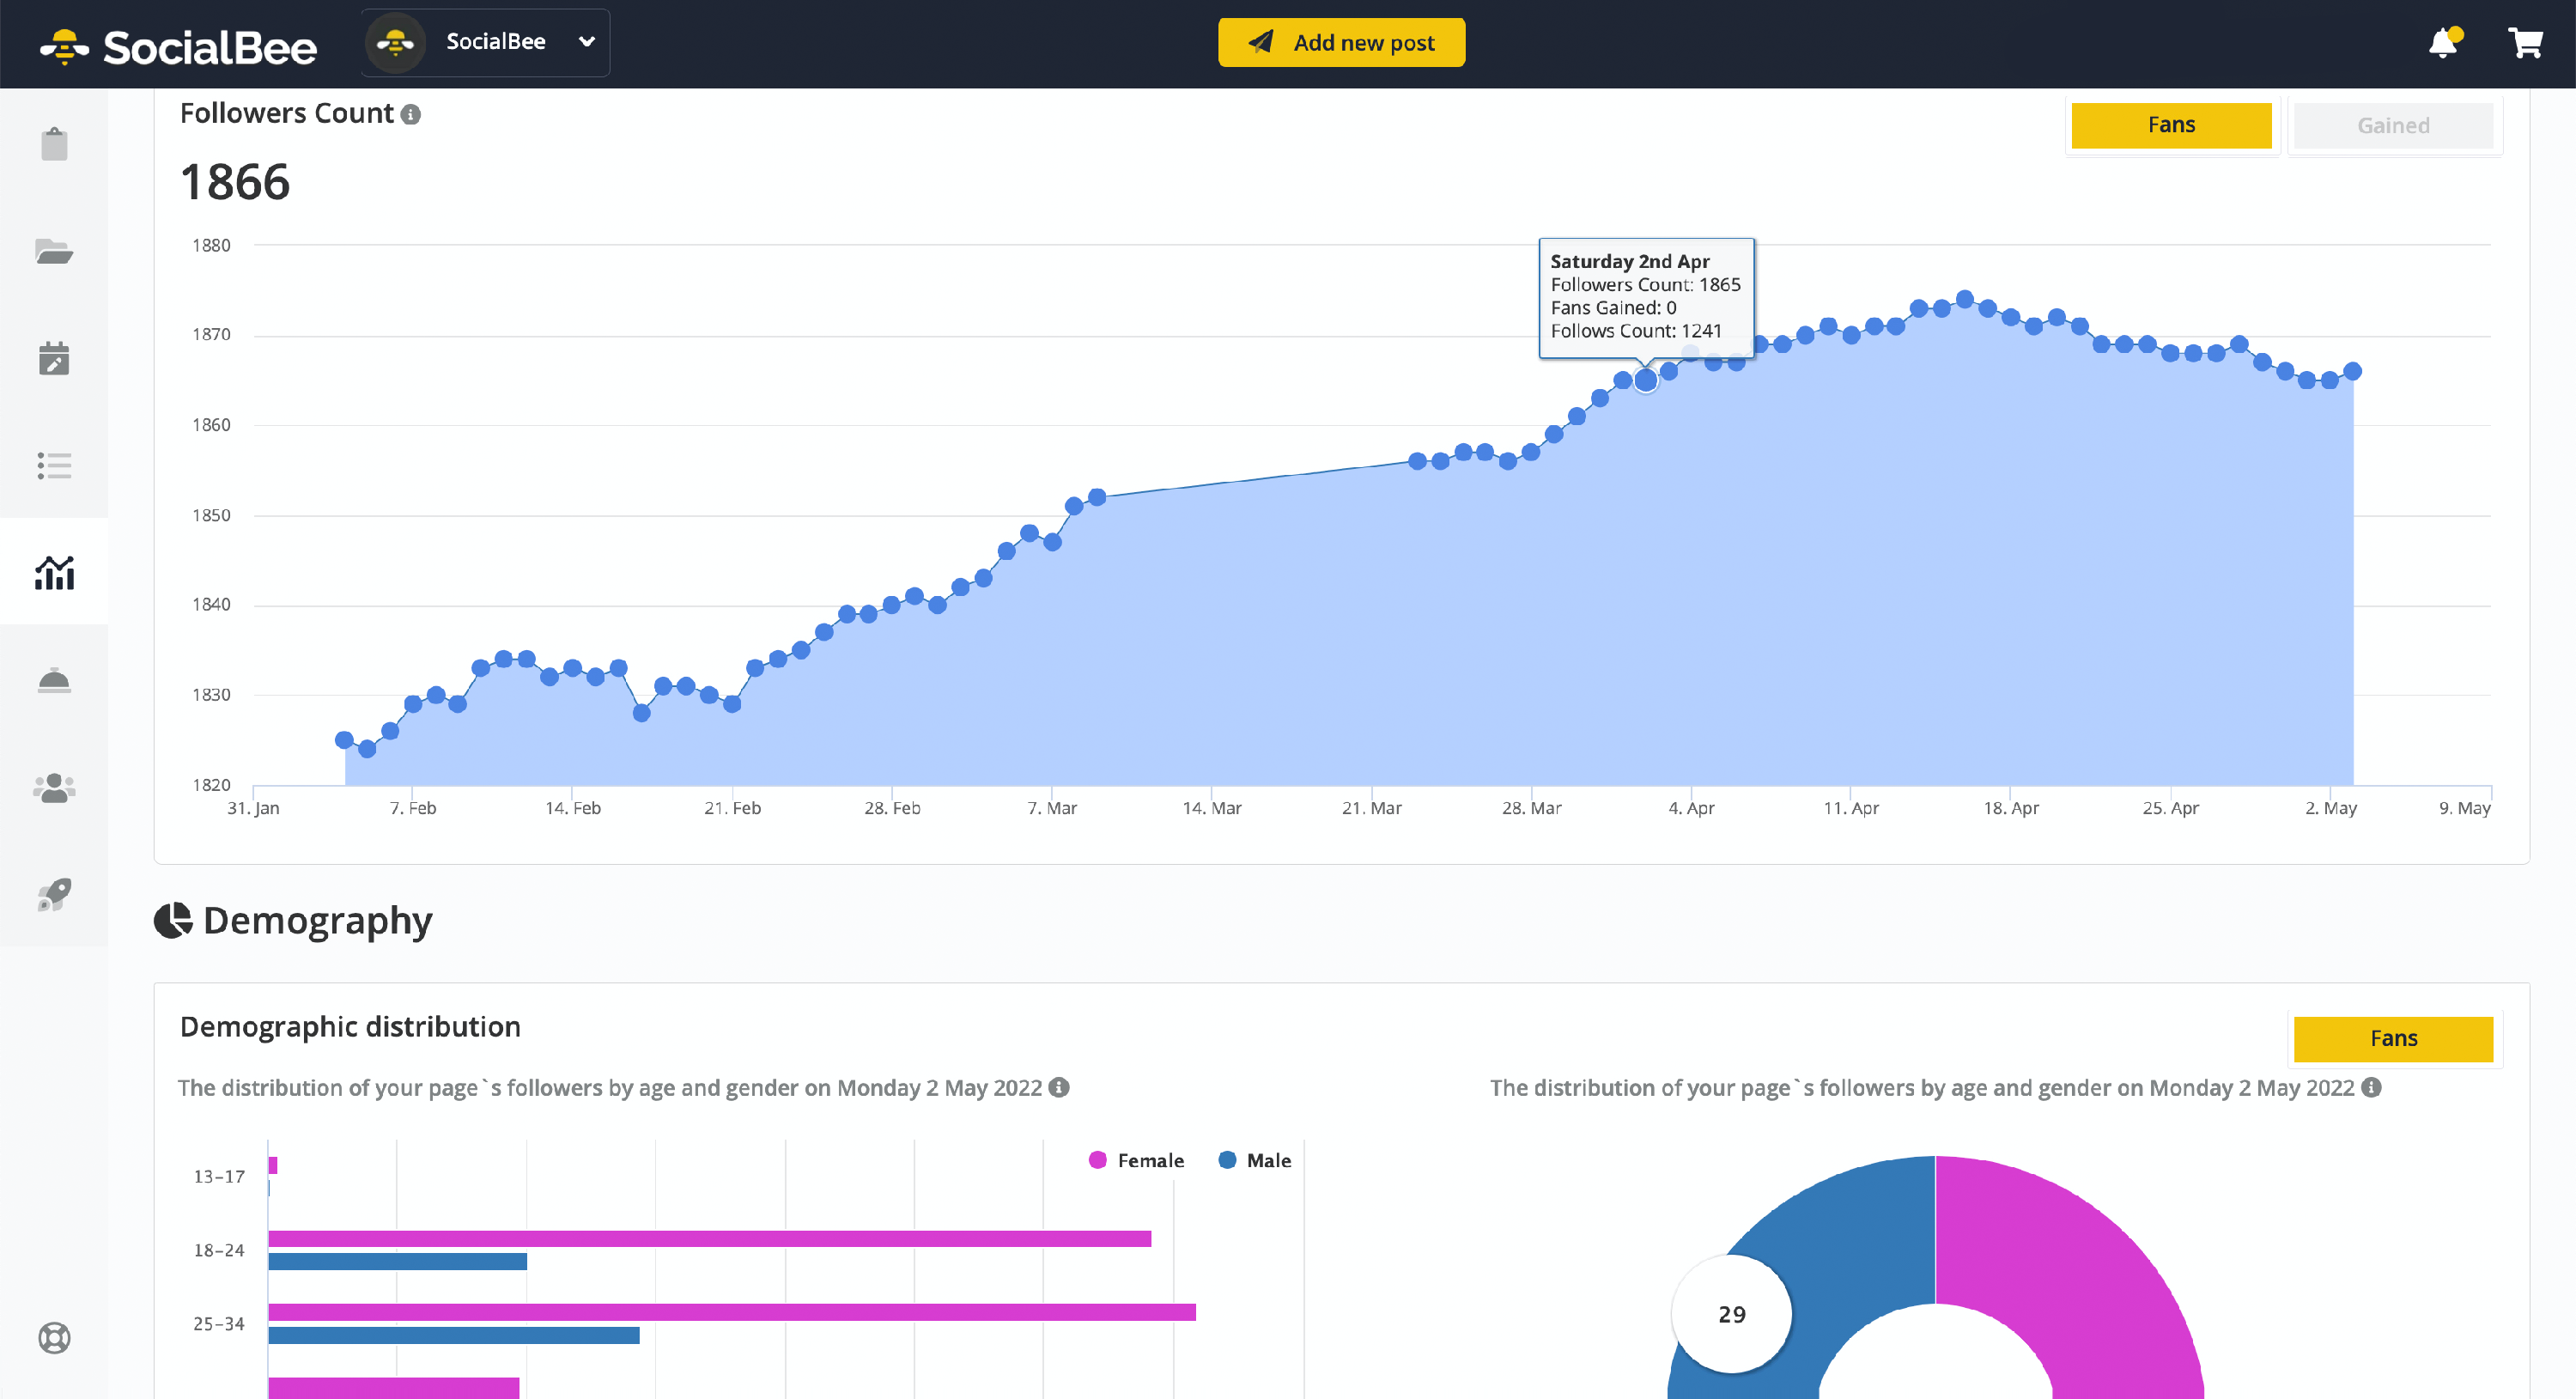The image size is (2576, 1399).
Task: Click Fans button in Demographic distribution
Action: 2392,1038
